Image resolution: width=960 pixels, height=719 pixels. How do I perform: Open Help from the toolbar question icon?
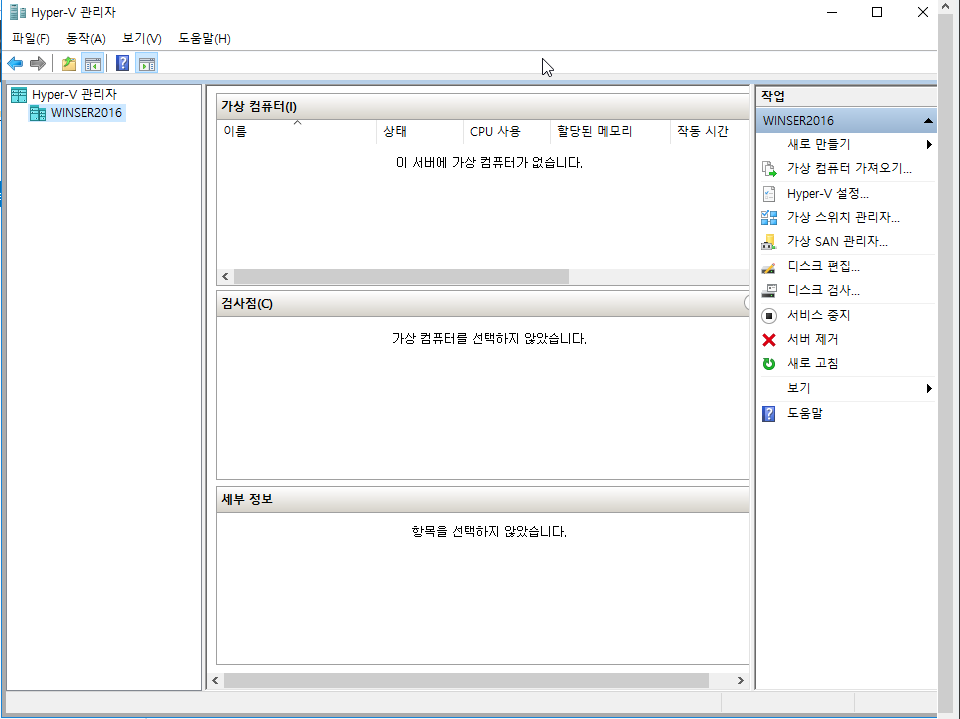pyautogui.click(x=122, y=63)
